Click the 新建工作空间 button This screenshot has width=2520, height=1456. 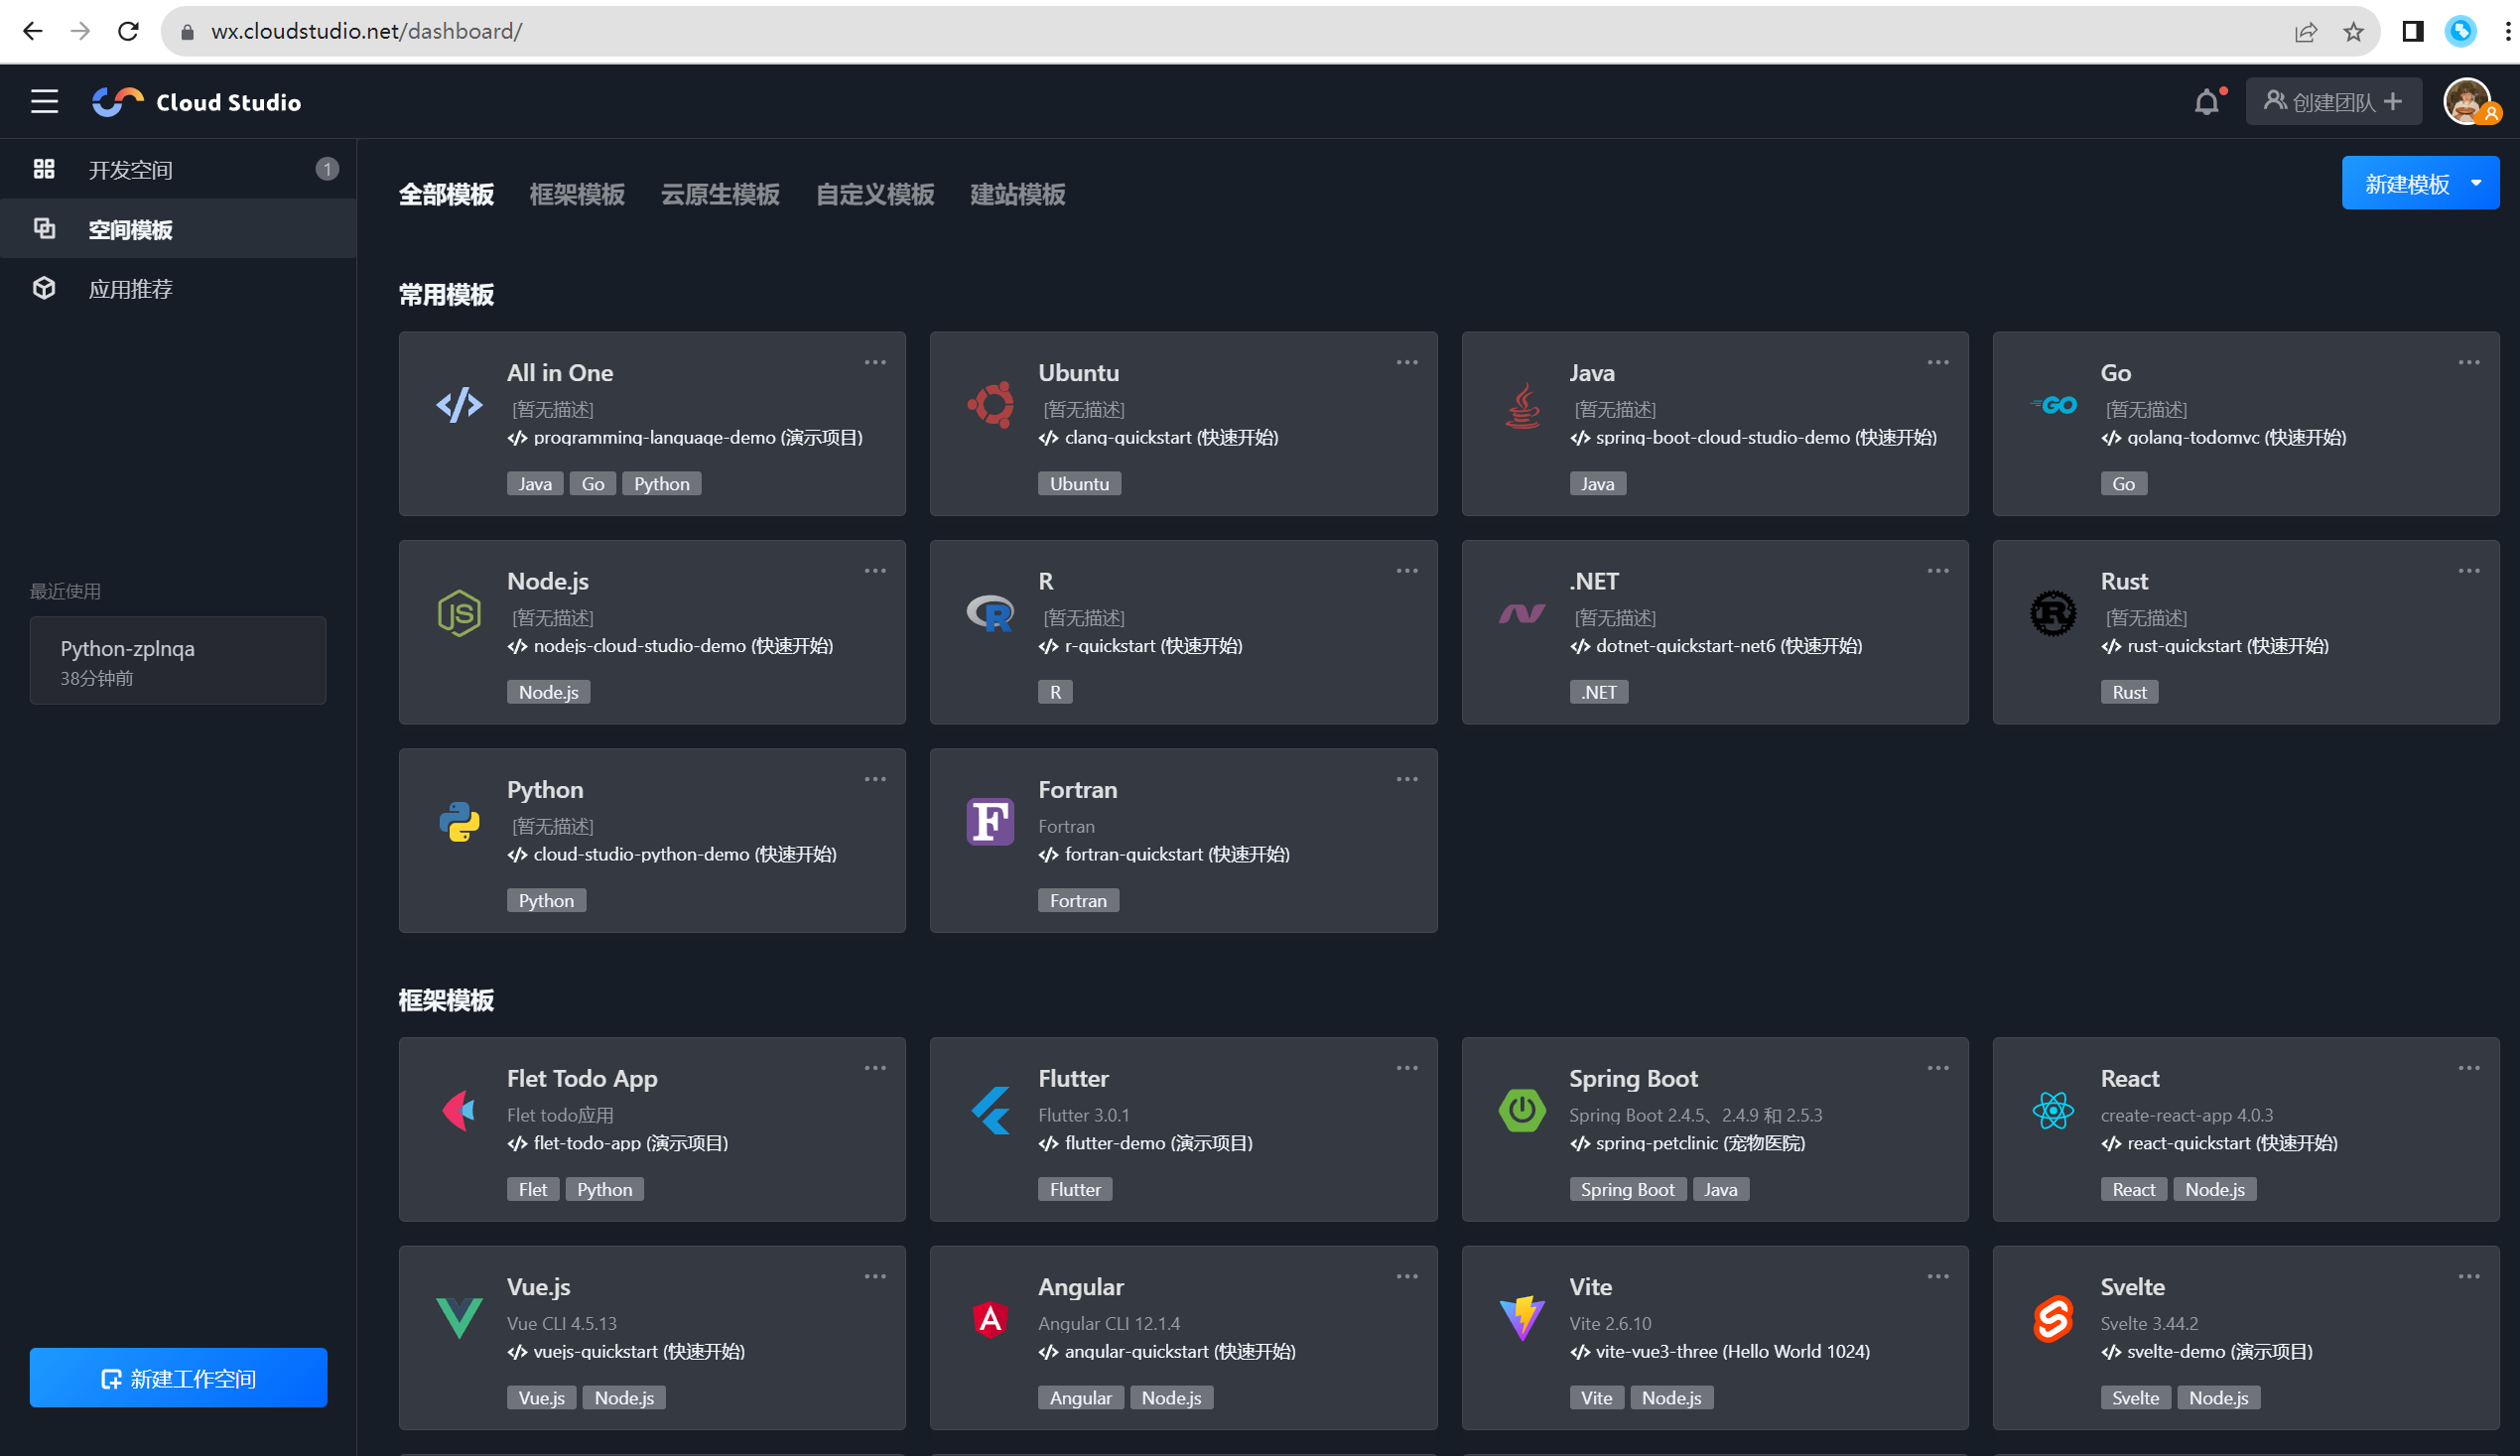178,1378
